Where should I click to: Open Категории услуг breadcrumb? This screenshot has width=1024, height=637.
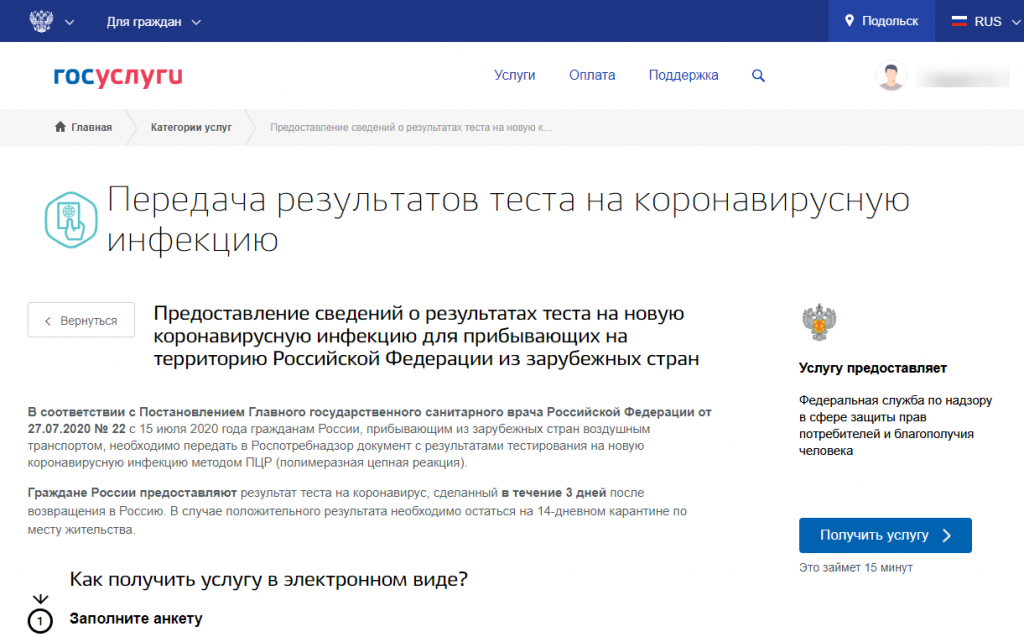tap(191, 127)
